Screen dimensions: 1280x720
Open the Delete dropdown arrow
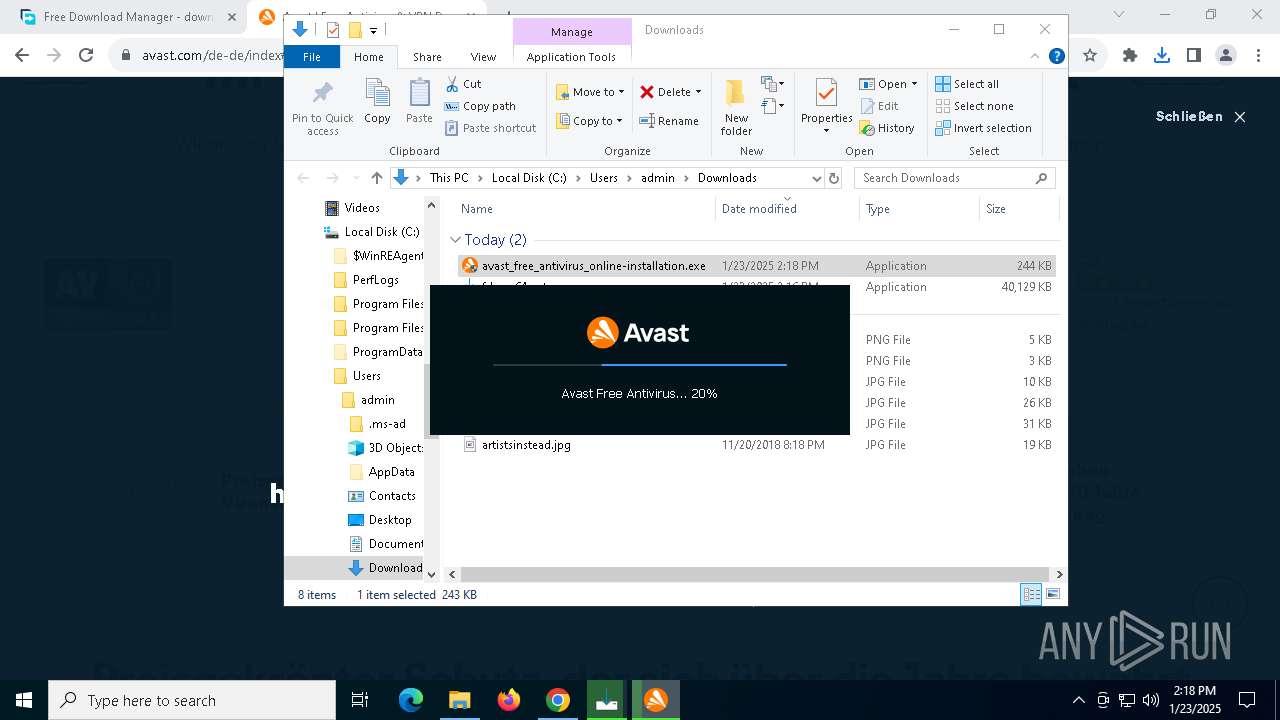click(698, 92)
